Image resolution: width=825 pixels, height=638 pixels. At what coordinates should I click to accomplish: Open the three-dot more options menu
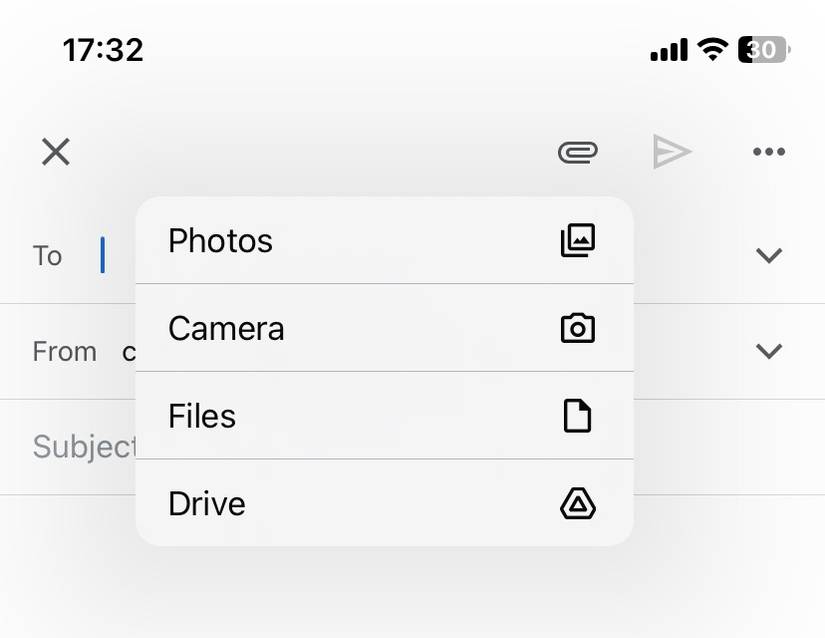[768, 152]
